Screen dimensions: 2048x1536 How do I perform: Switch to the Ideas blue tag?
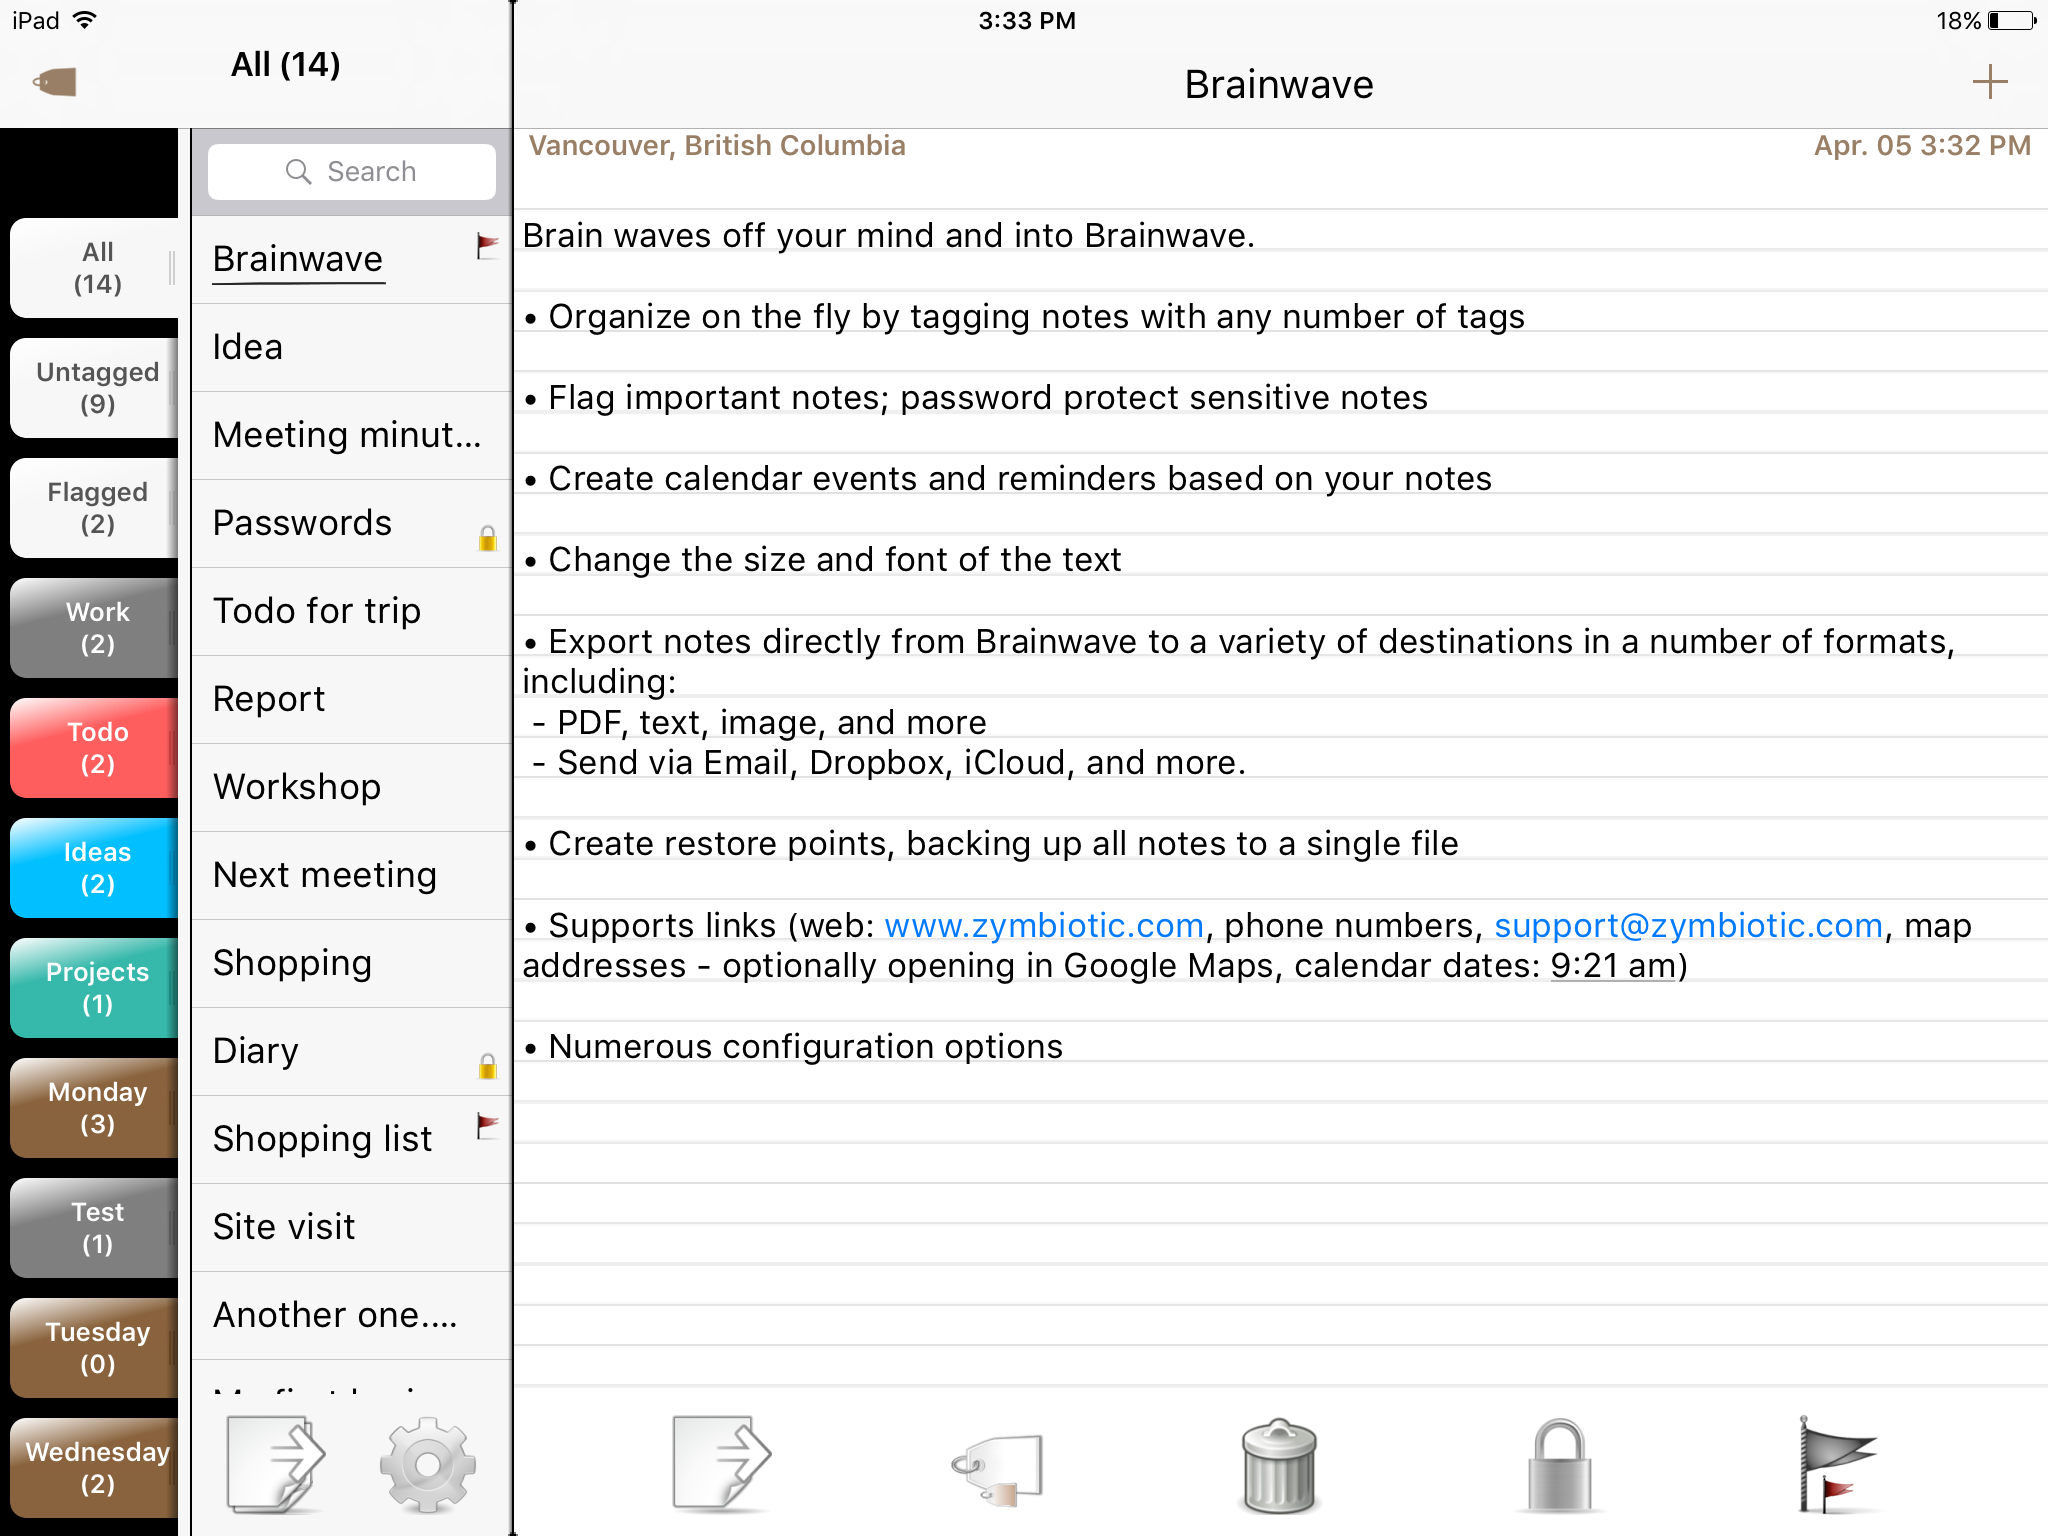[x=96, y=867]
